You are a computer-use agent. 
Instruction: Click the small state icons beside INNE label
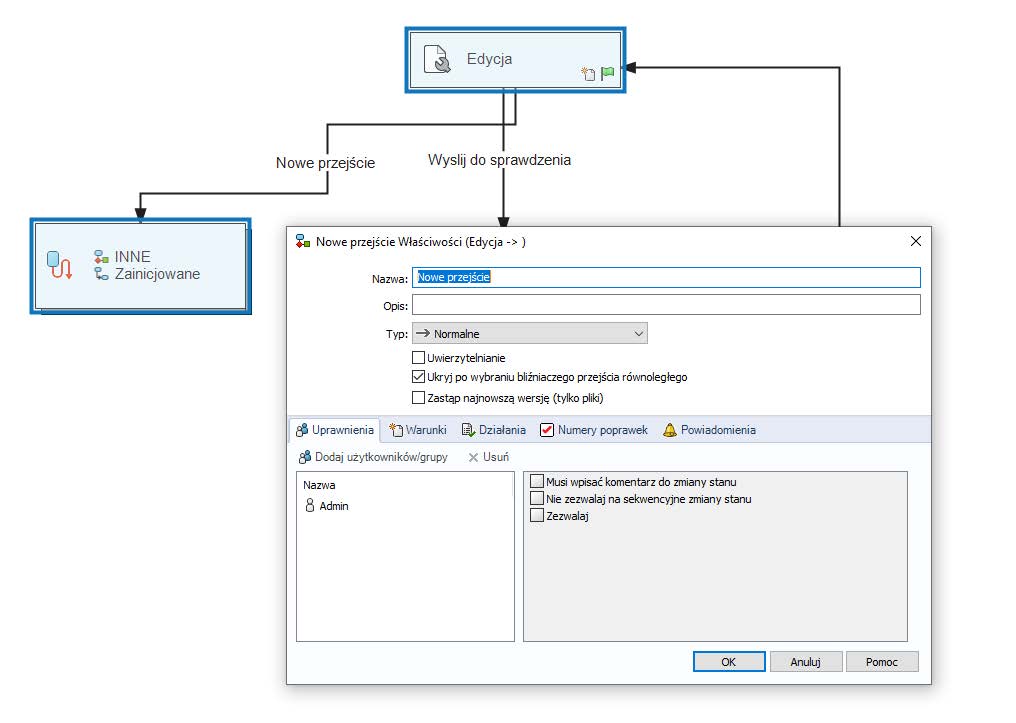[x=99, y=256]
